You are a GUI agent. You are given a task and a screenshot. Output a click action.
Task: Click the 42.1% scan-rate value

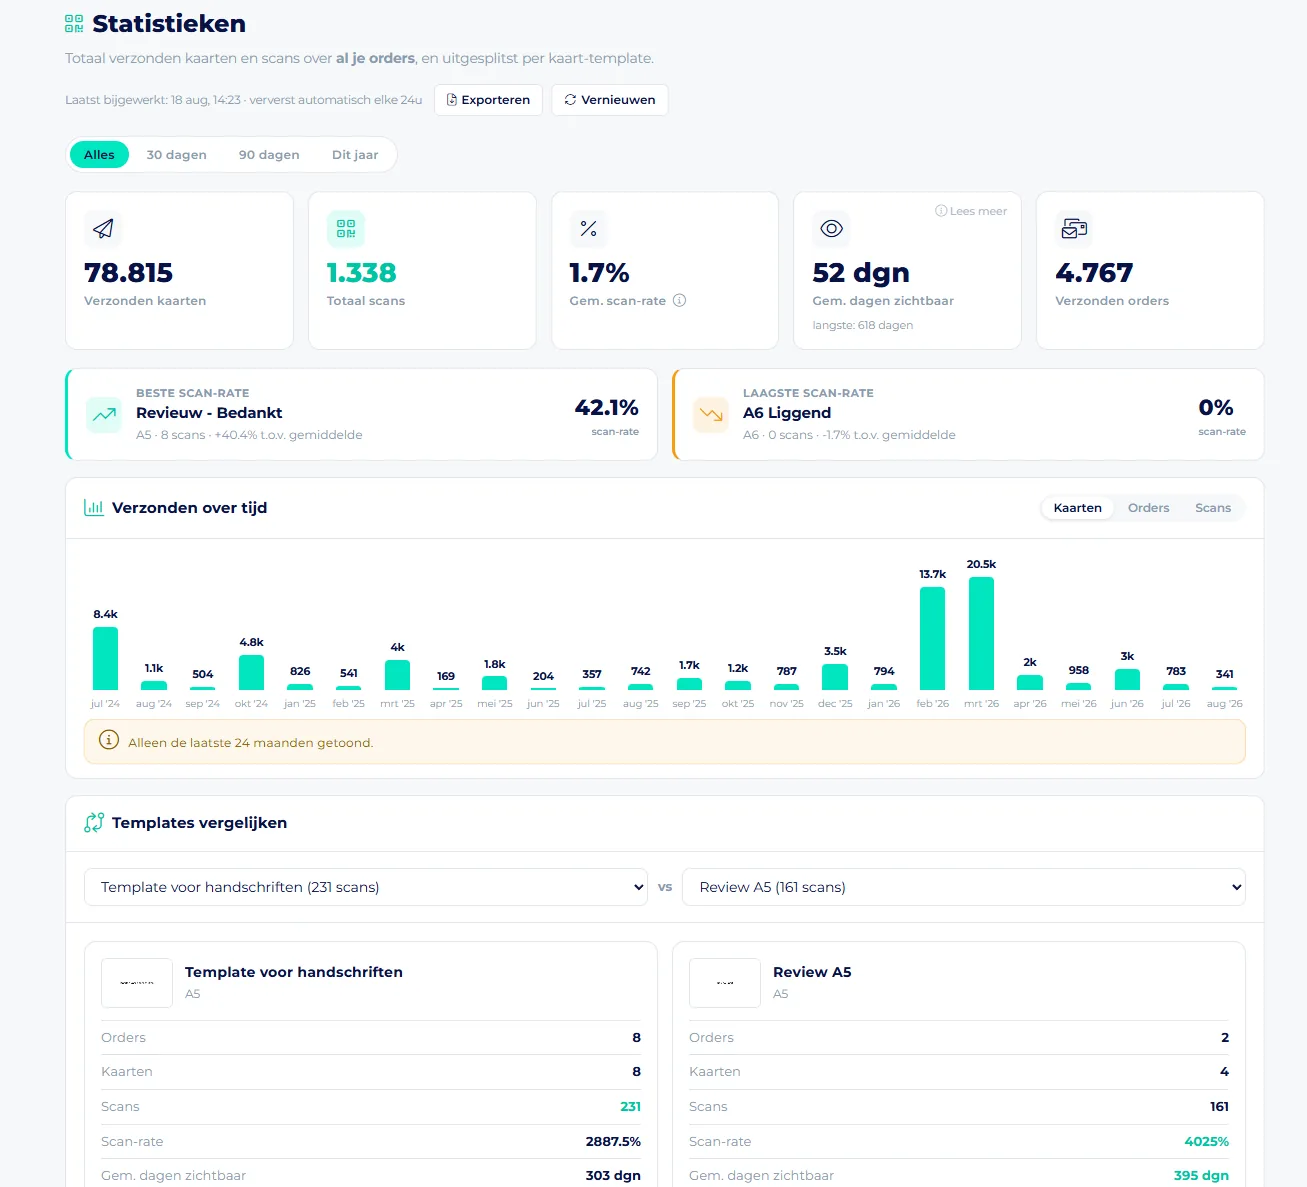click(x=606, y=408)
